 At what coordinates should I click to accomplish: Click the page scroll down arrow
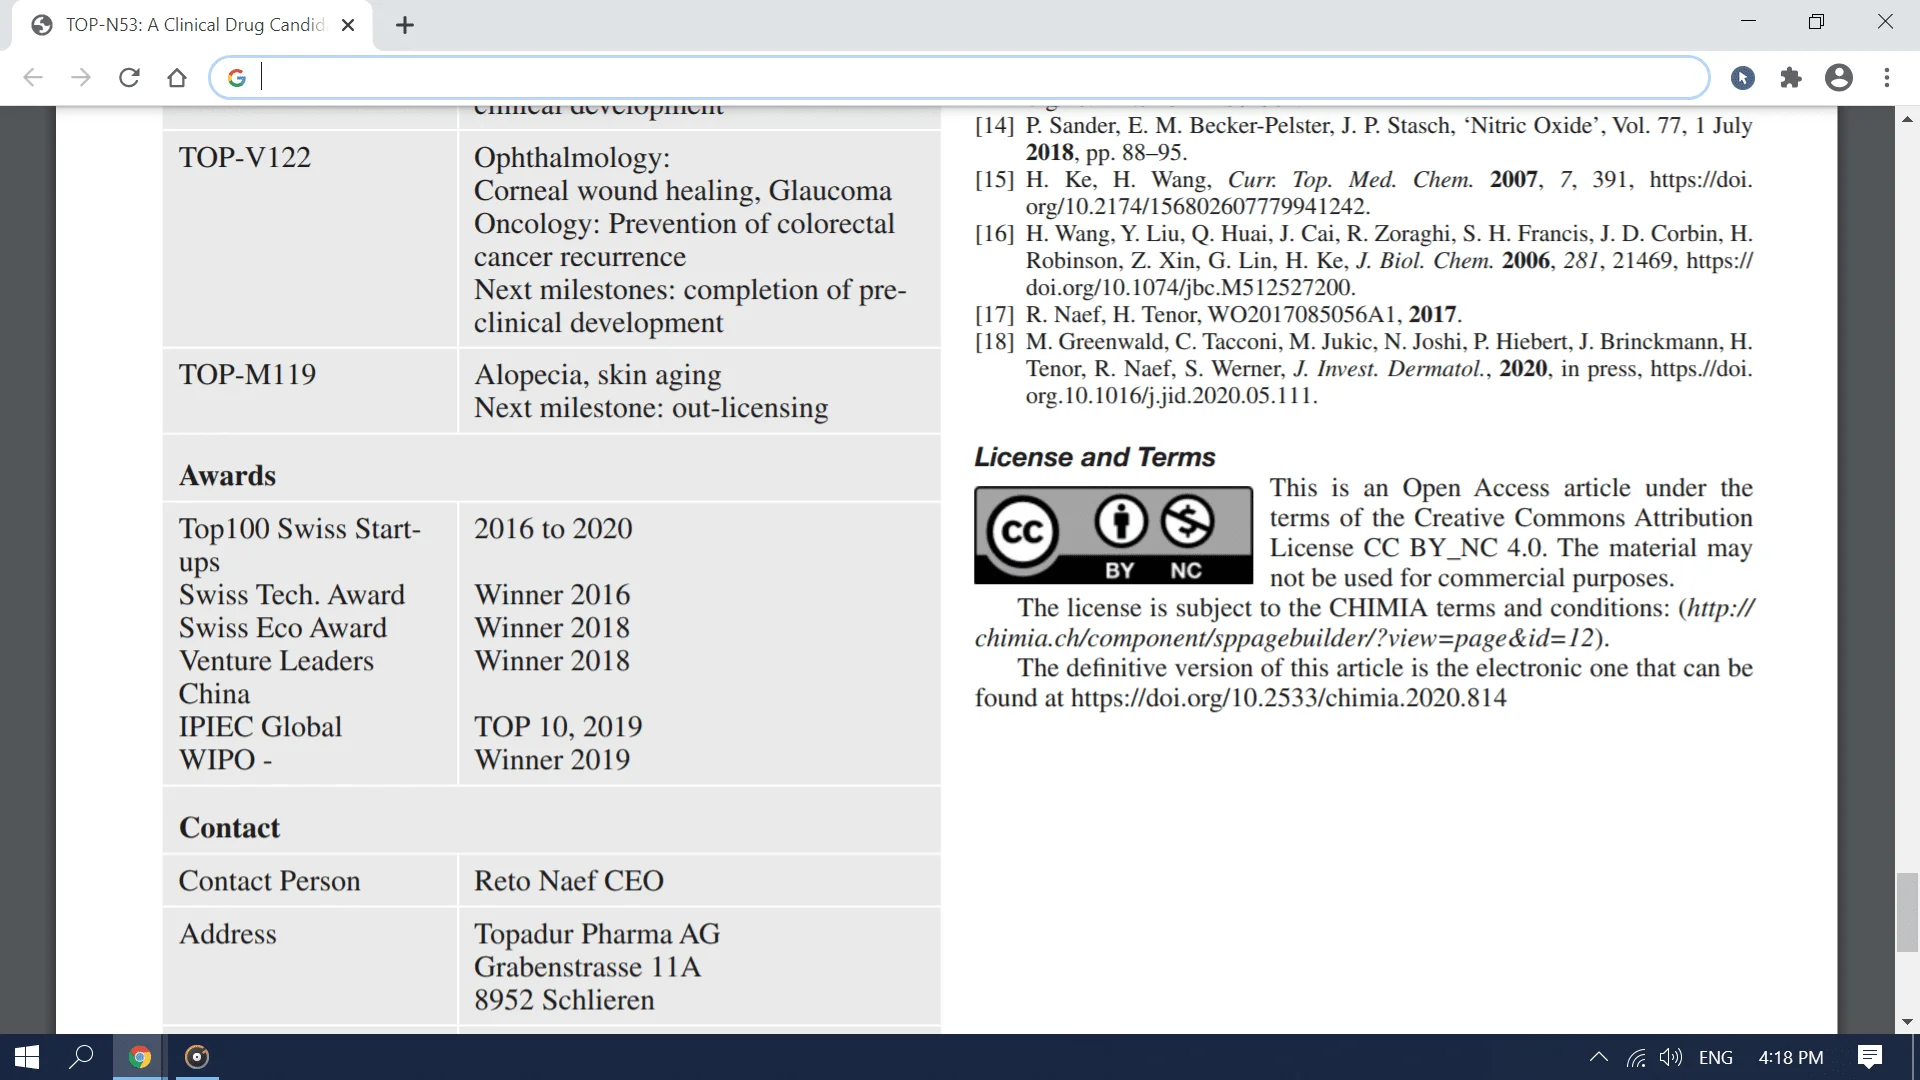pyautogui.click(x=1907, y=1022)
